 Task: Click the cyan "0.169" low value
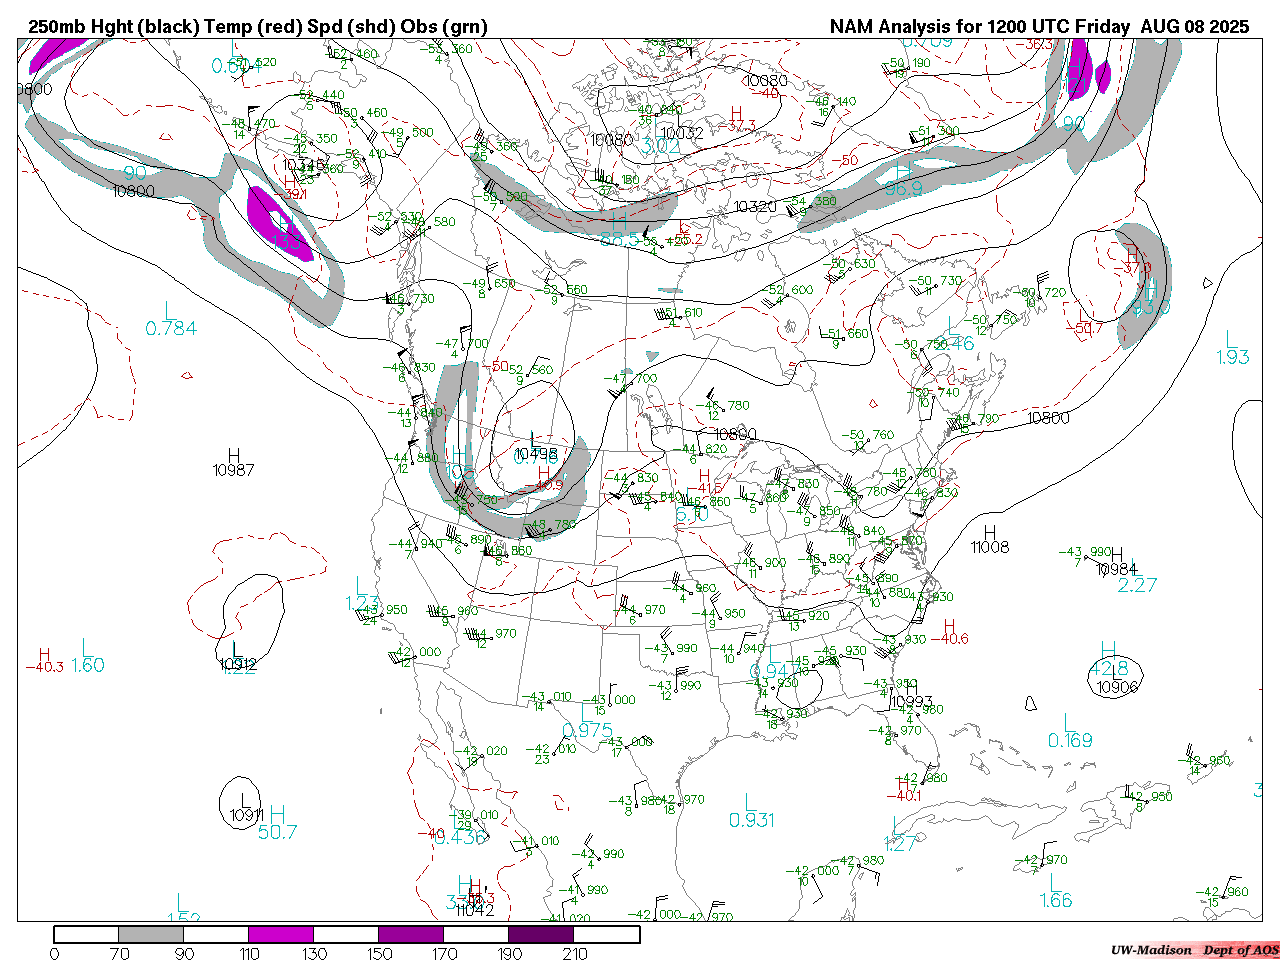click(x=1070, y=740)
